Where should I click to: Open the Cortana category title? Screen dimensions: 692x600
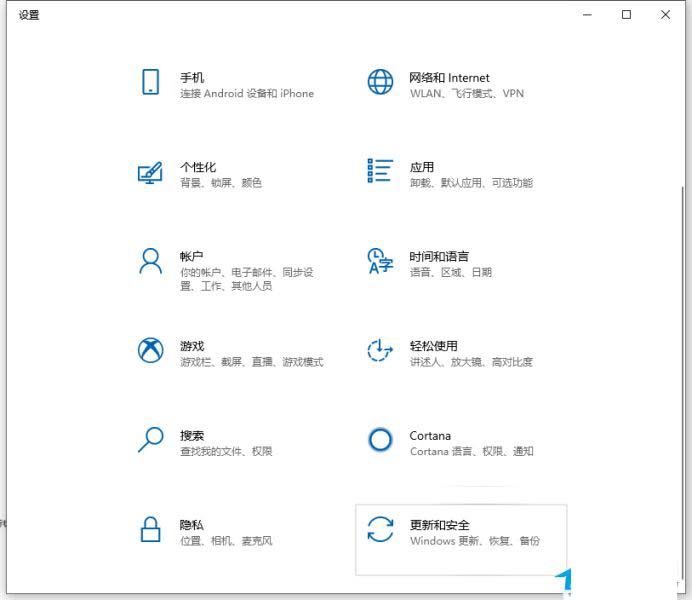(x=430, y=436)
